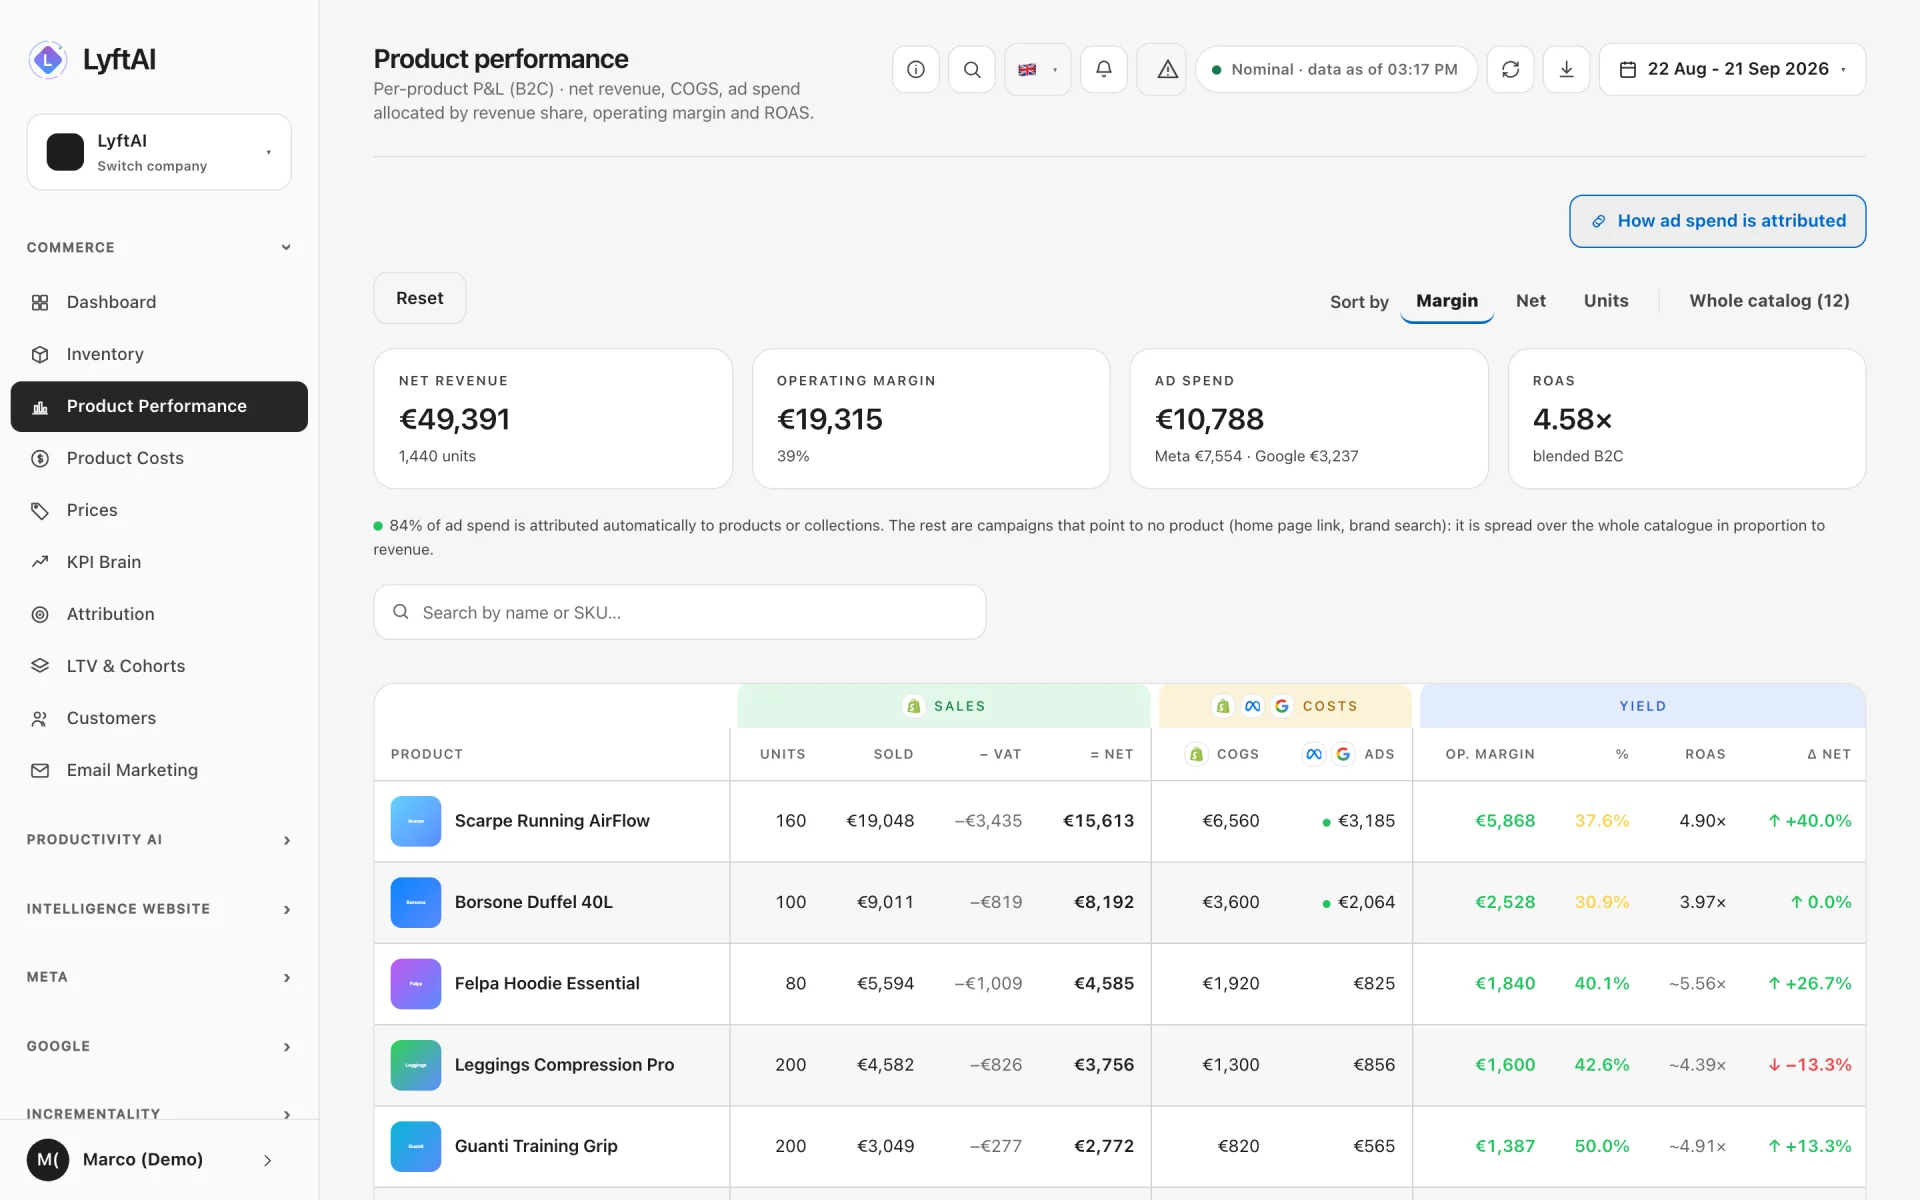Click the Felpa Hoodie Essential product thumbnail
1920x1200 pixels.
point(416,984)
